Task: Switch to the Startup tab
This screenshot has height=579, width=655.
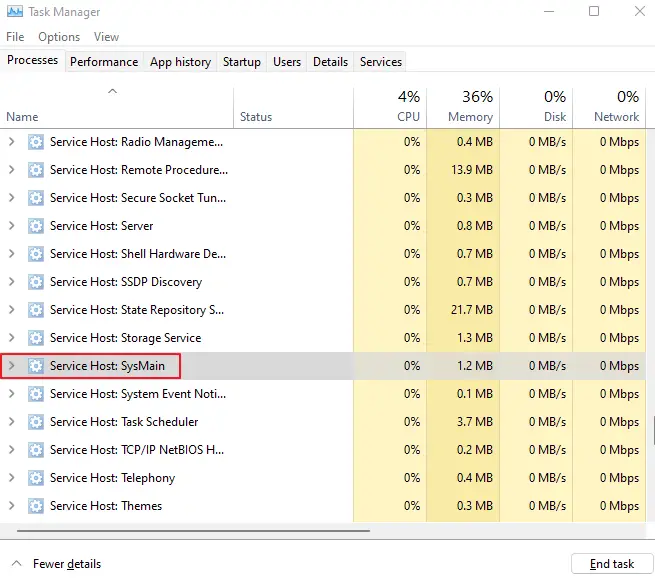Action: click(241, 62)
